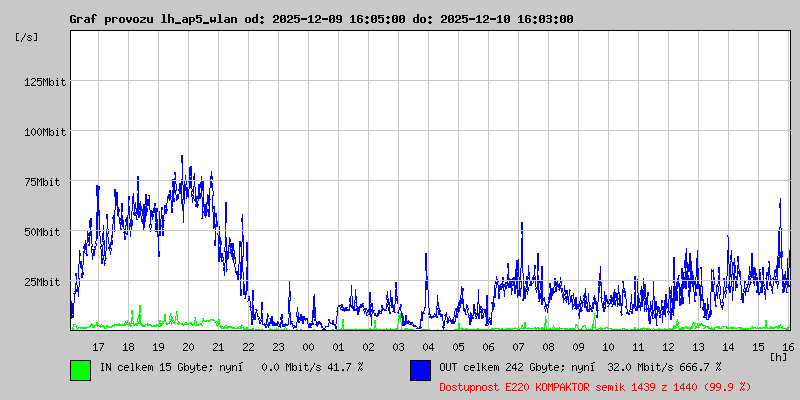Click the '15' hour label on x-axis
The width and height of the screenshot is (800, 400).
pos(758,347)
